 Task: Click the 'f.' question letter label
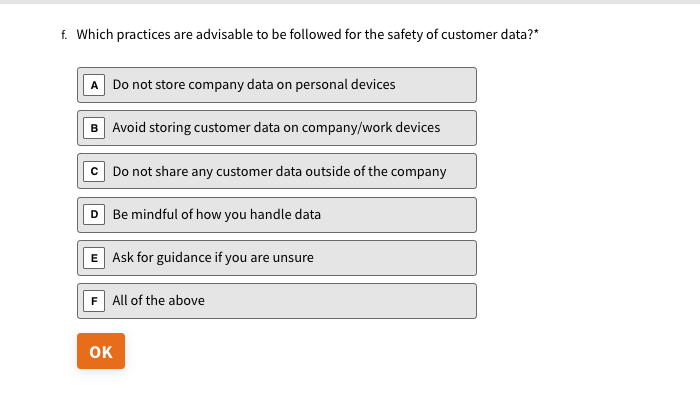64,35
